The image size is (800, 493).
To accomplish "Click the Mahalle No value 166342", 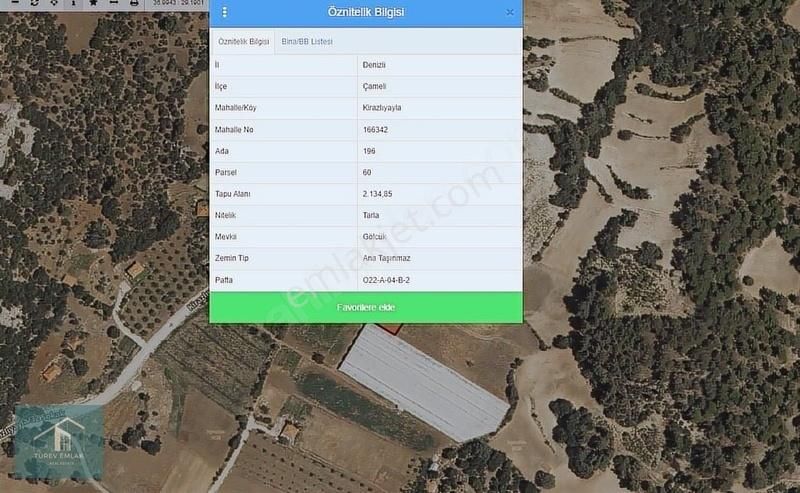I will [375, 130].
